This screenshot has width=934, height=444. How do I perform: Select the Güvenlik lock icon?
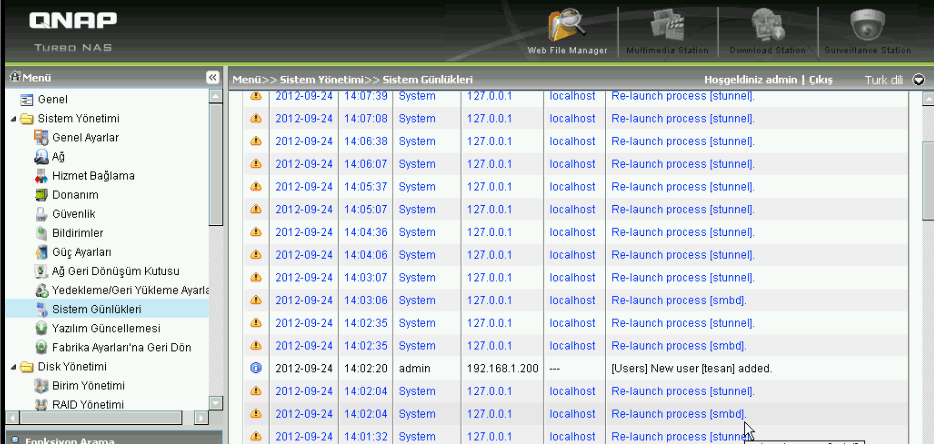[41, 214]
